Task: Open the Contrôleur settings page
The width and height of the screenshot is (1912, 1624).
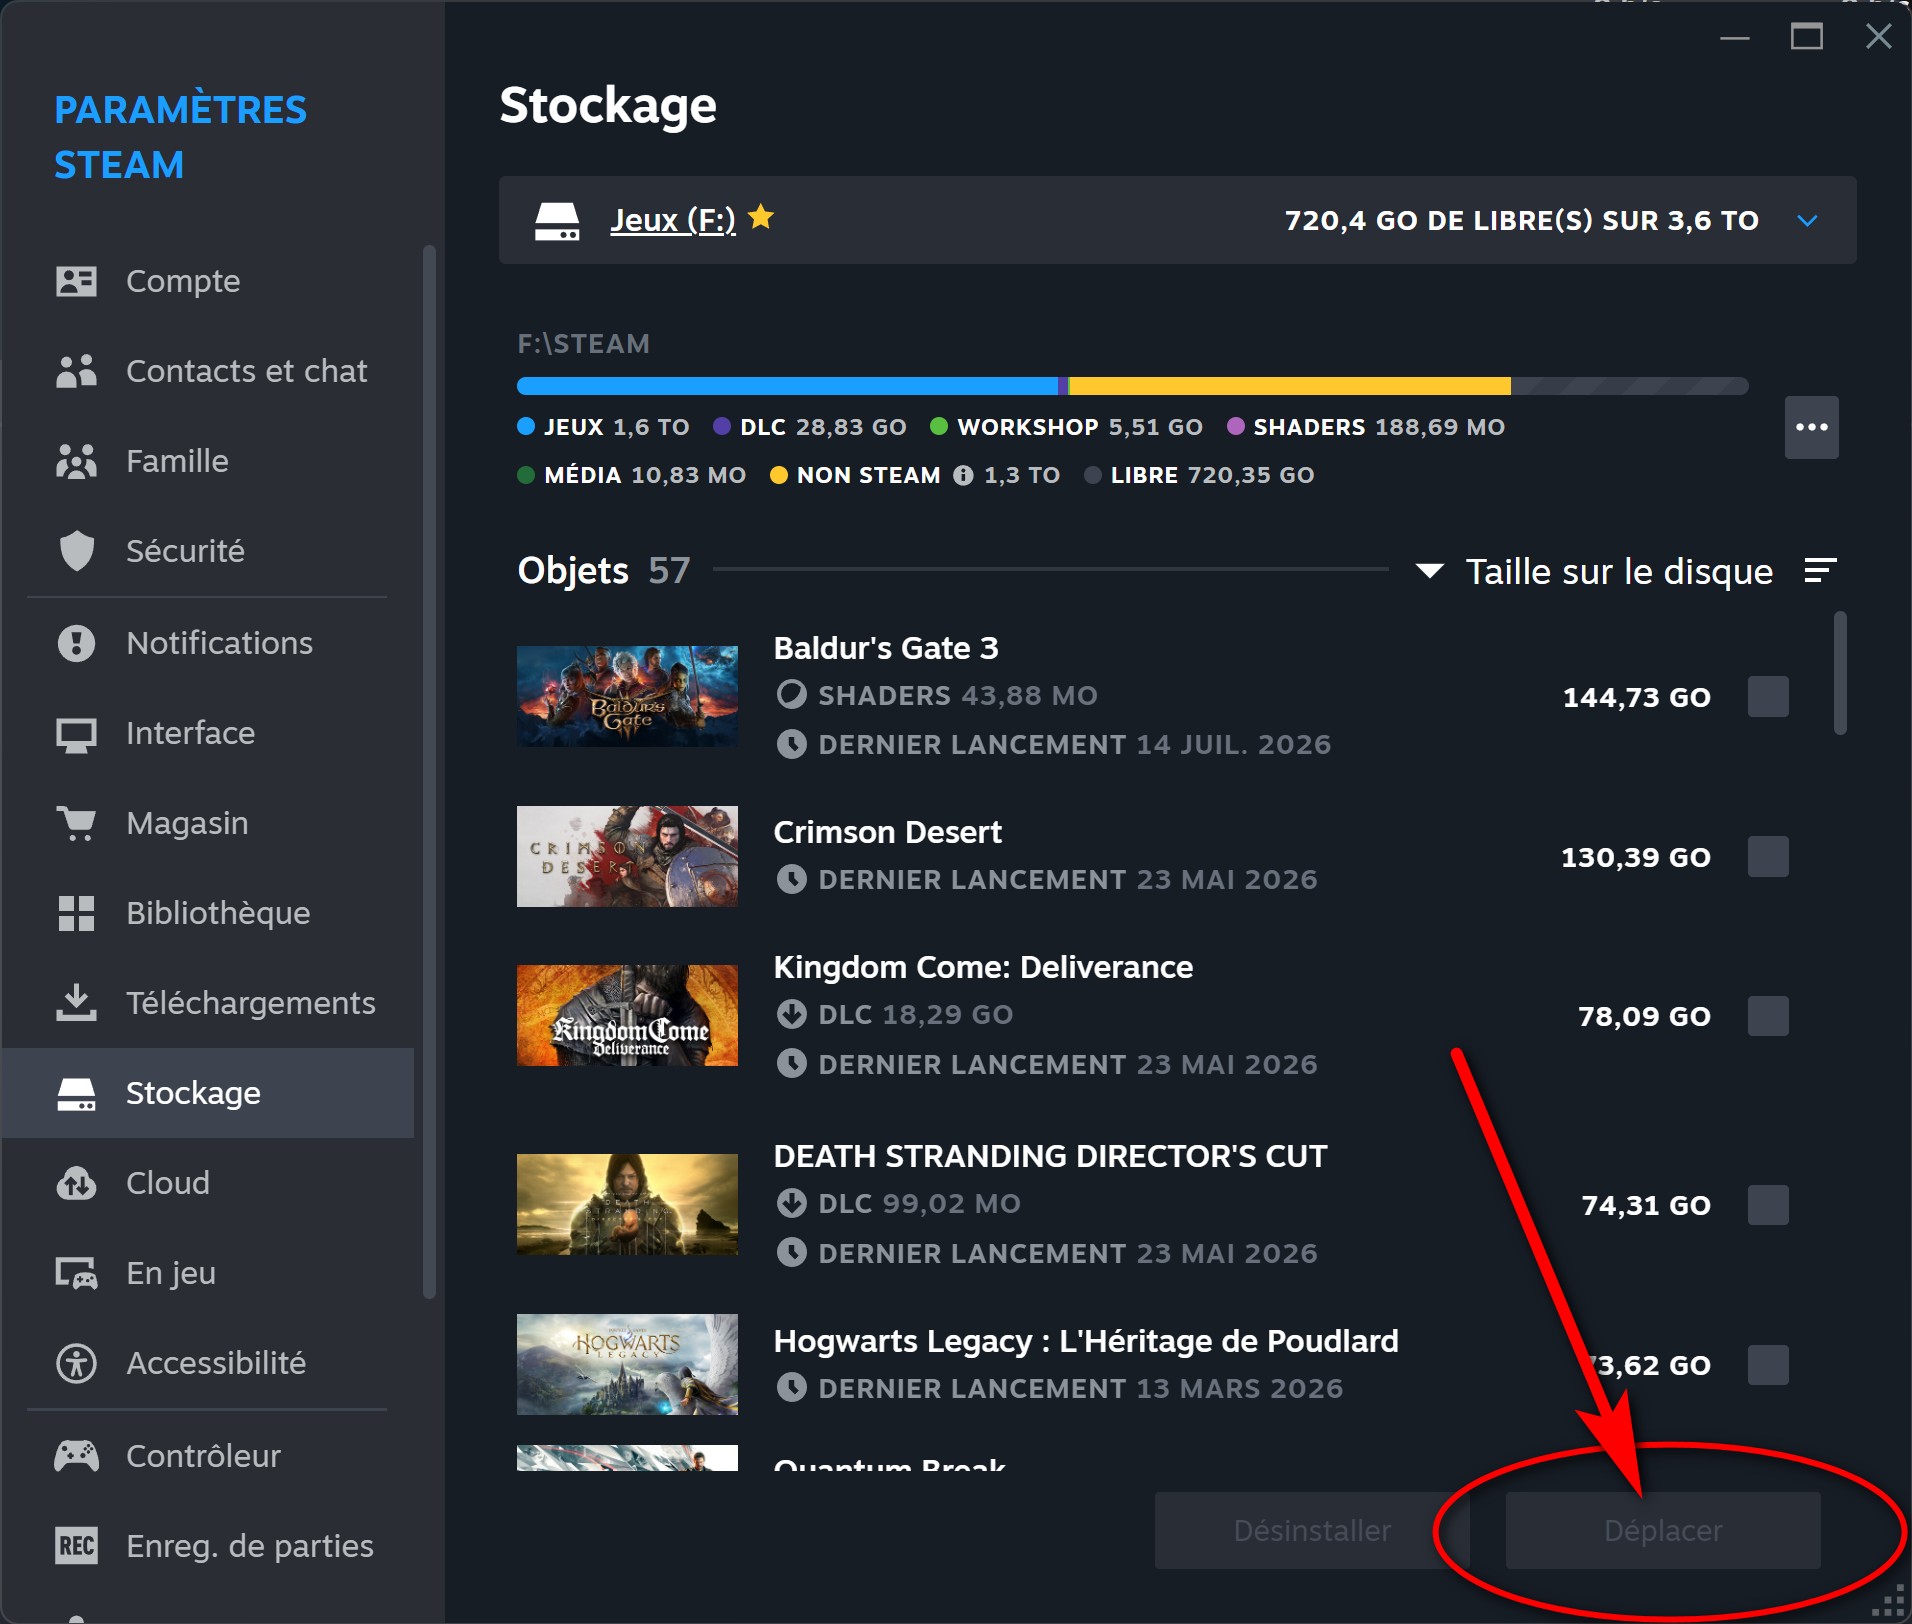Action: click(x=208, y=1456)
